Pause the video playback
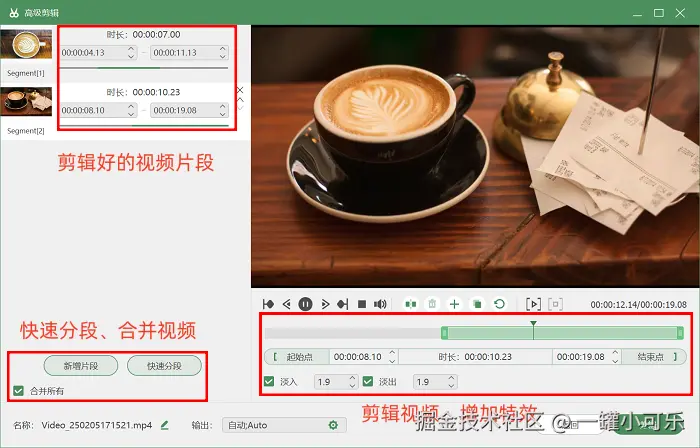The image size is (700, 448). click(x=305, y=304)
